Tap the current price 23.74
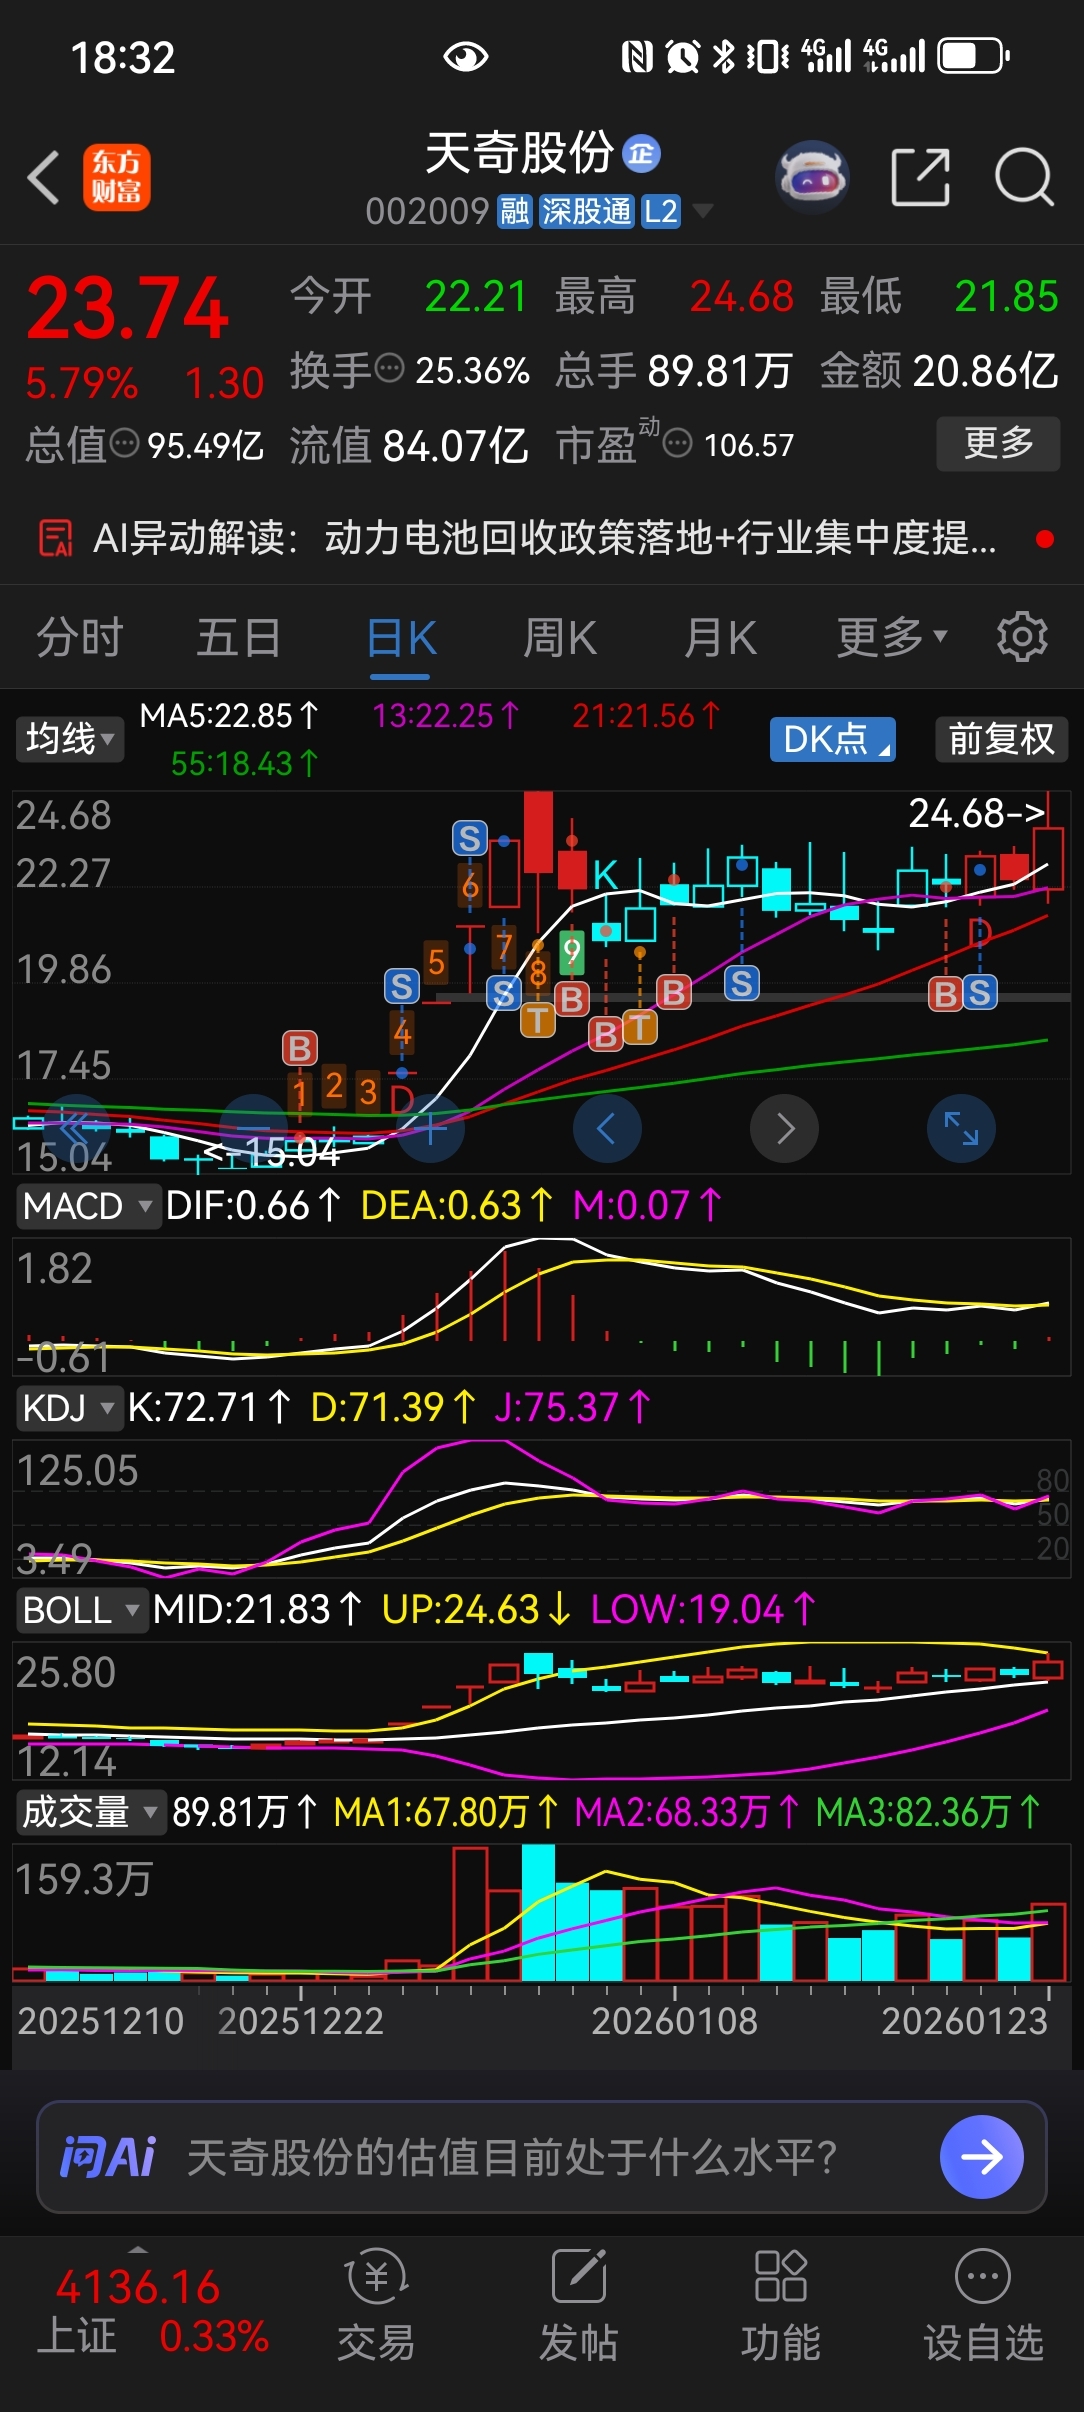Screen dimensions: 1084x2412 [128, 308]
